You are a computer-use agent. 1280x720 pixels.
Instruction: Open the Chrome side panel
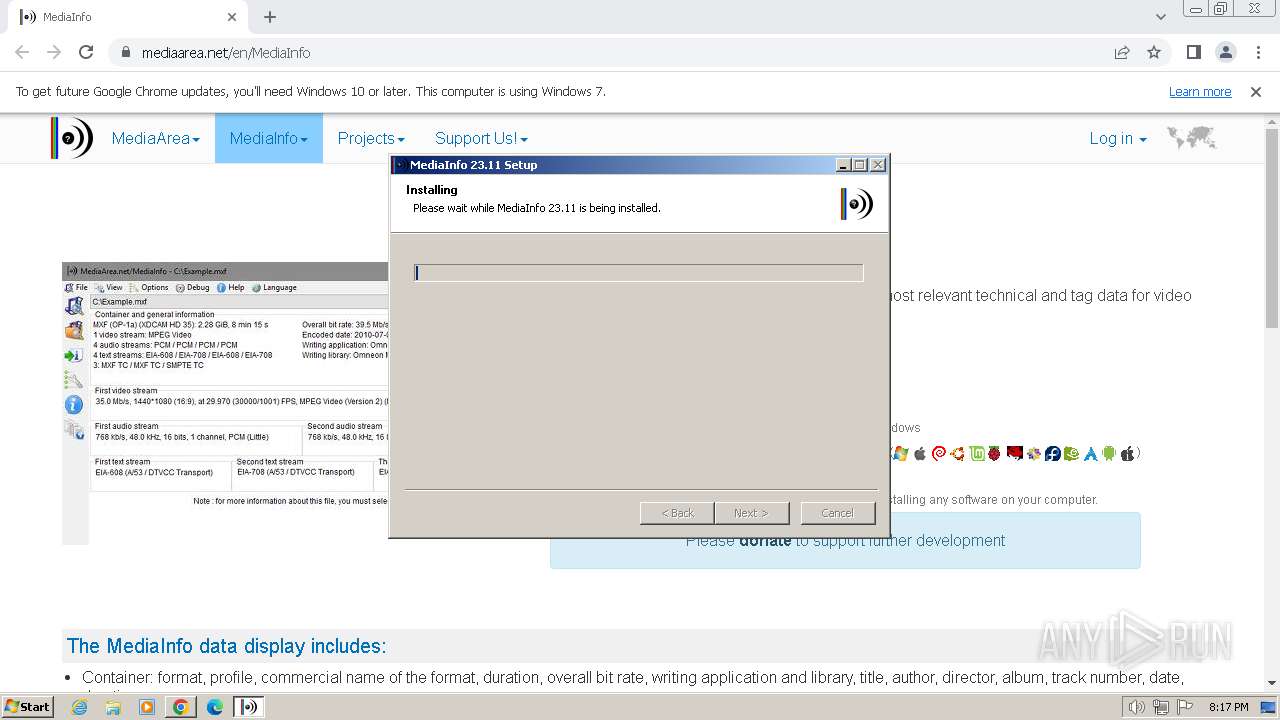point(1194,52)
